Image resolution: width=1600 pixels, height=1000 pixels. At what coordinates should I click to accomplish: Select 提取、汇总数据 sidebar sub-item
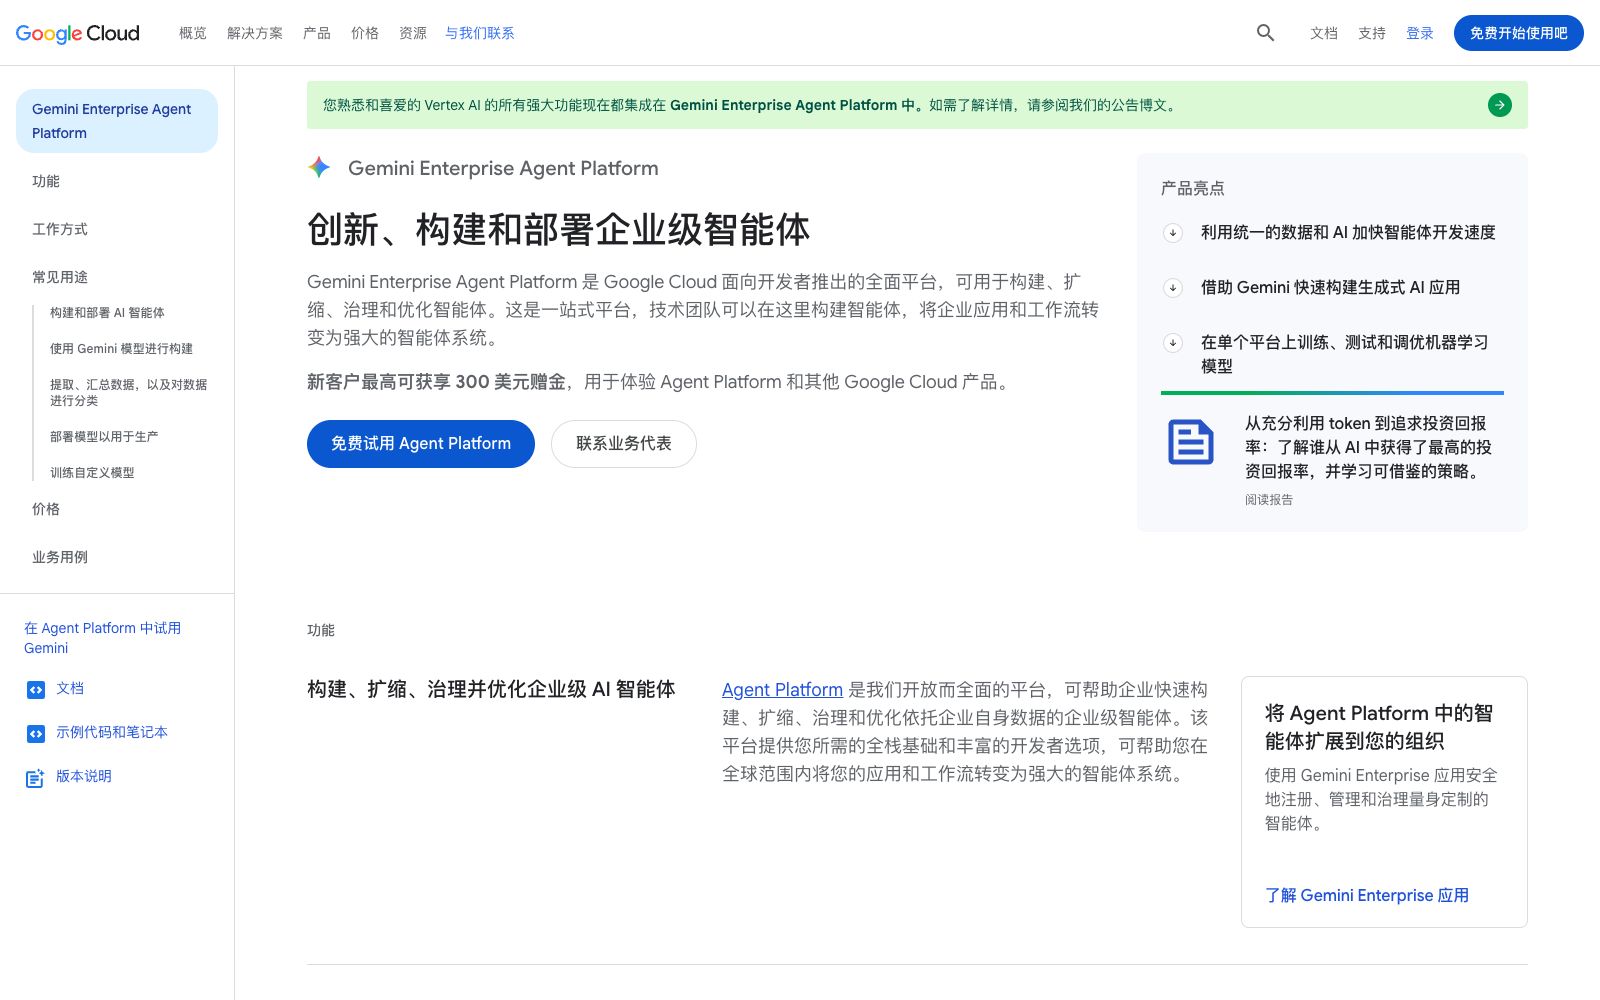point(129,392)
